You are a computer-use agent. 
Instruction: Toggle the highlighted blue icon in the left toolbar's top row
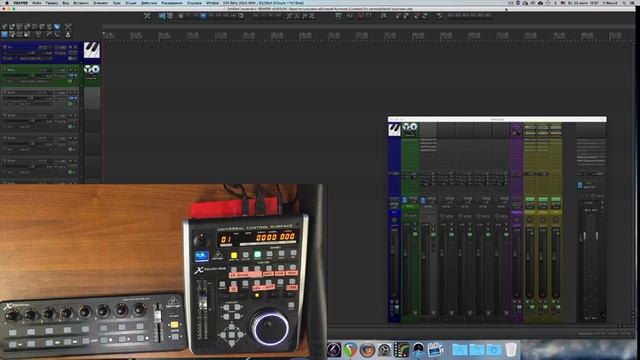[x=57, y=27]
